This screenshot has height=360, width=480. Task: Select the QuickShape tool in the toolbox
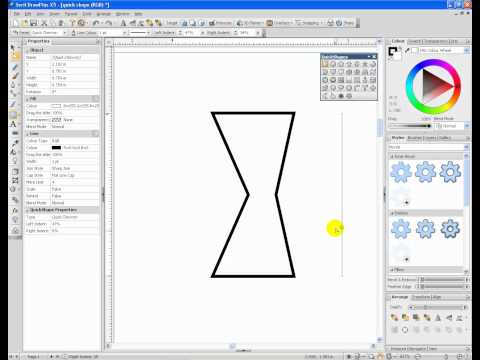[x=14, y=115]
